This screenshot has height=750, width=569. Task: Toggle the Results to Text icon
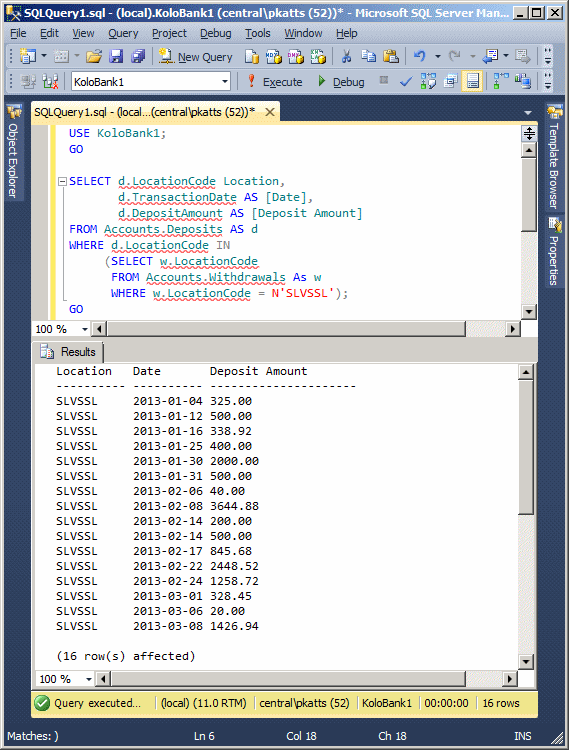472,81
